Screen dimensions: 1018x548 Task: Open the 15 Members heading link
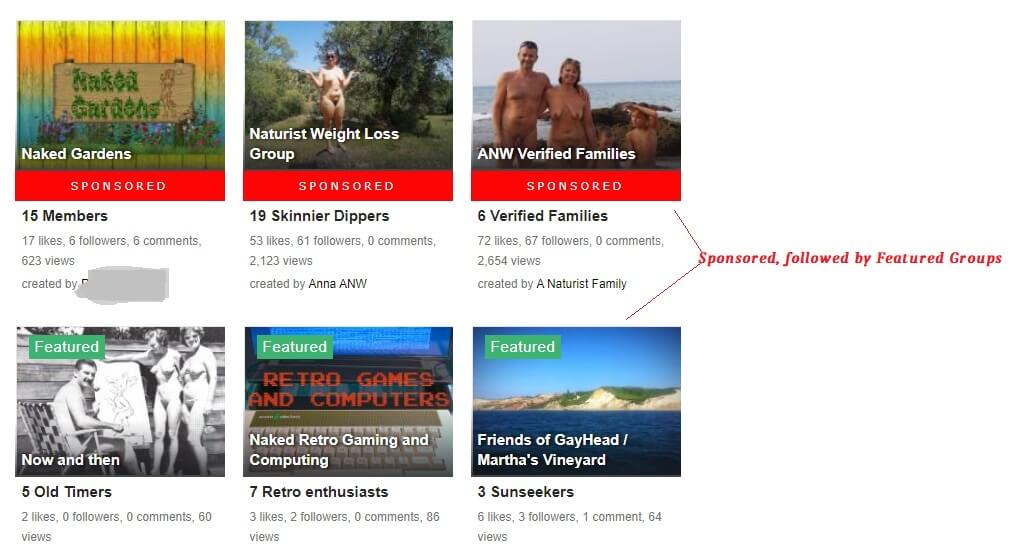[x=65, y=216]
